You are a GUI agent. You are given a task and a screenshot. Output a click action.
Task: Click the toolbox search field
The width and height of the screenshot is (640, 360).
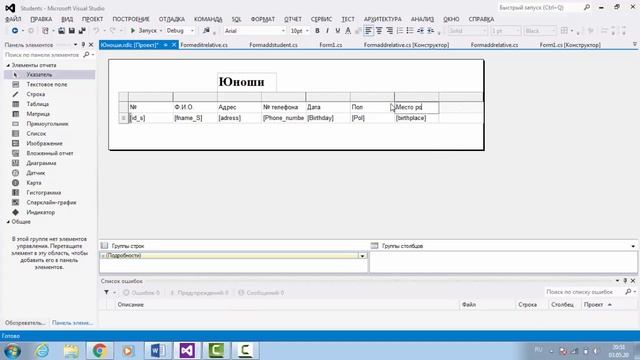(42, 55)
